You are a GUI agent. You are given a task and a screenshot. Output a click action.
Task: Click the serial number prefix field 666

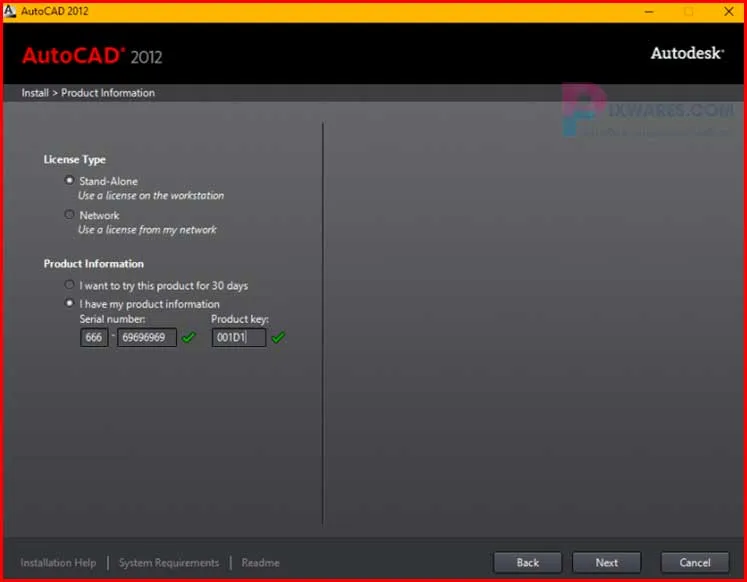[94, 337]
